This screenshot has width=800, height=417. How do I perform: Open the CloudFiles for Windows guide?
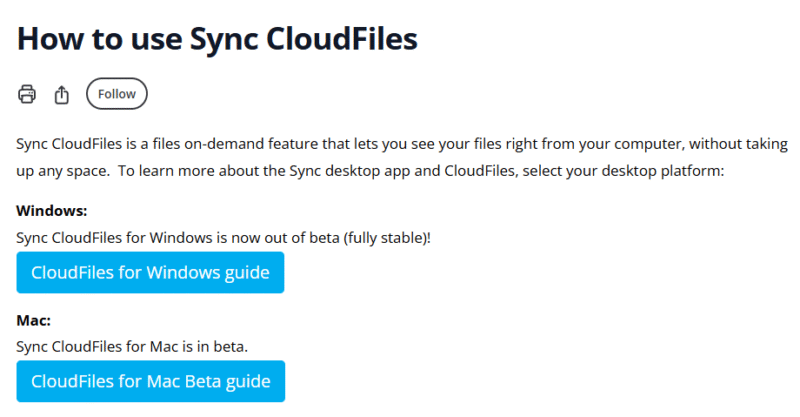click(x=150, y=273)
